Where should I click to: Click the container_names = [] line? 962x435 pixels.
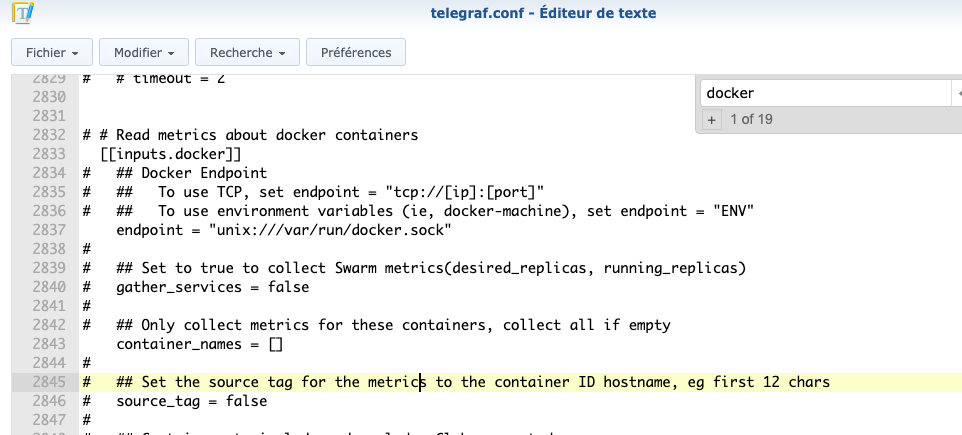(199, 344)
